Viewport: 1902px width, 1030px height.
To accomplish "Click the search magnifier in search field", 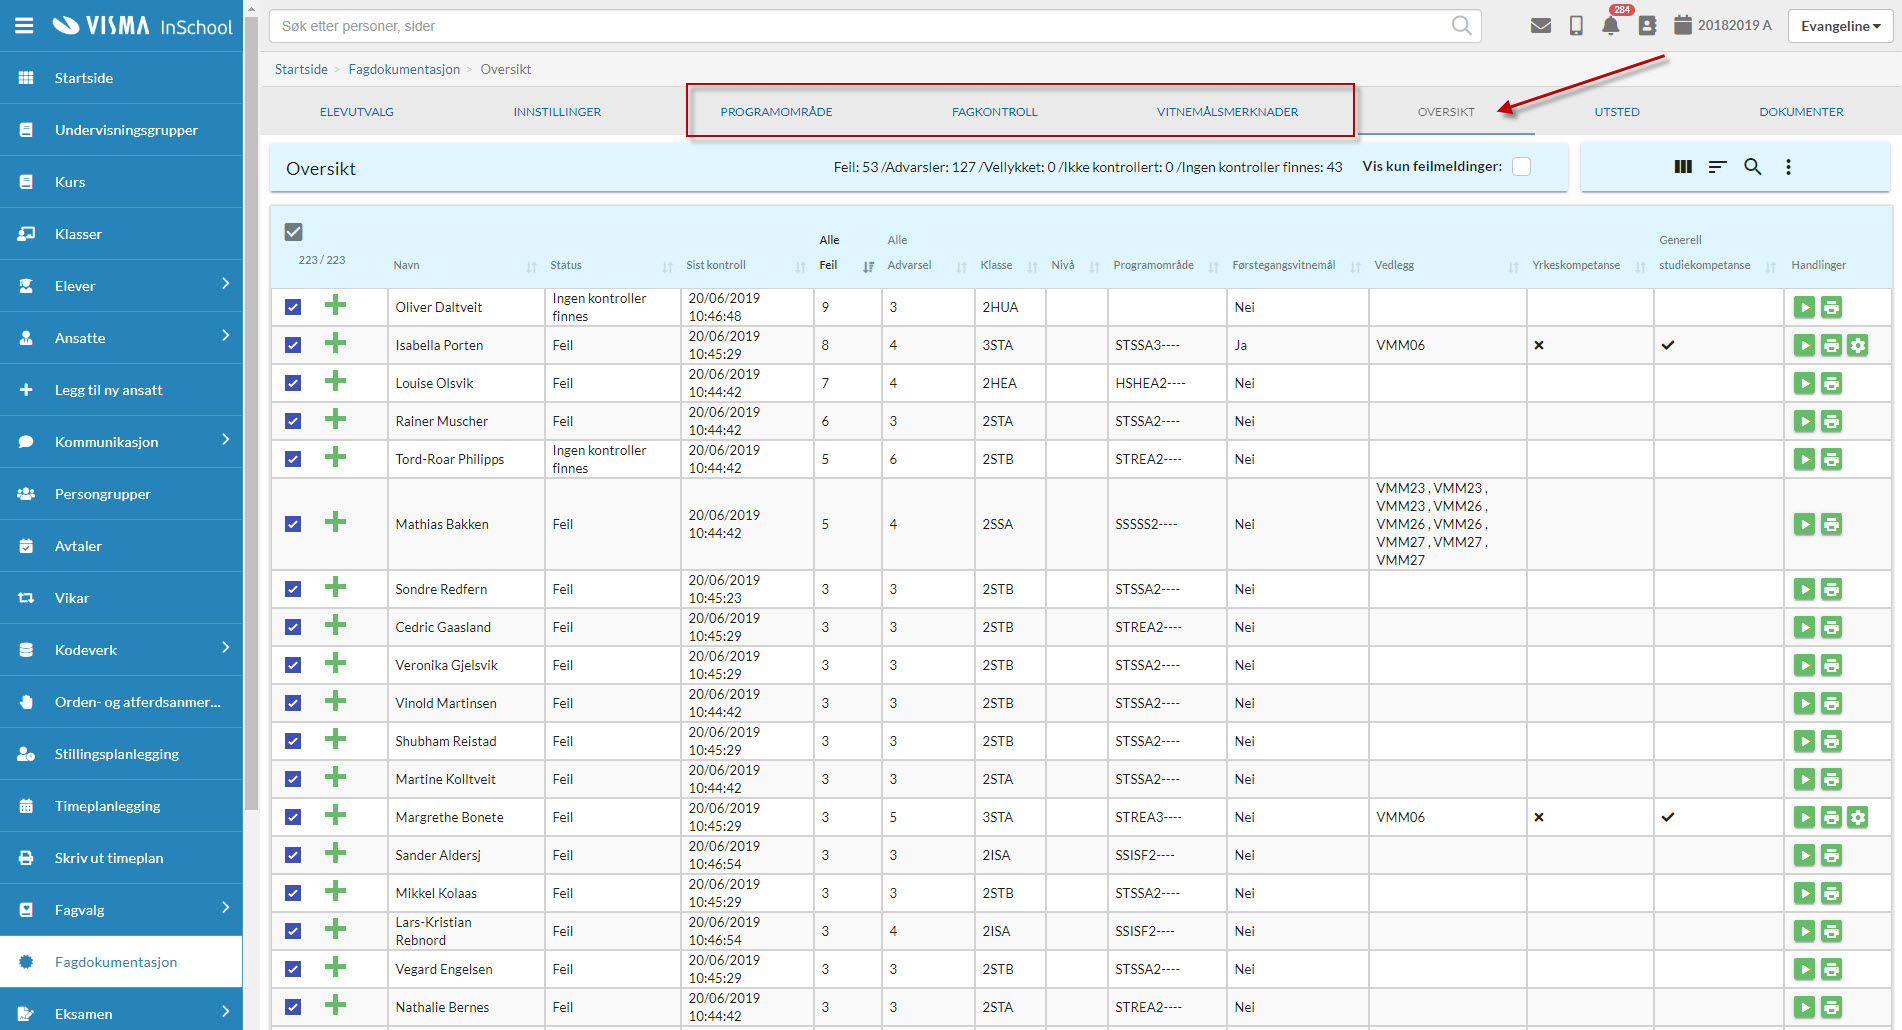I will coord(1461,26).
